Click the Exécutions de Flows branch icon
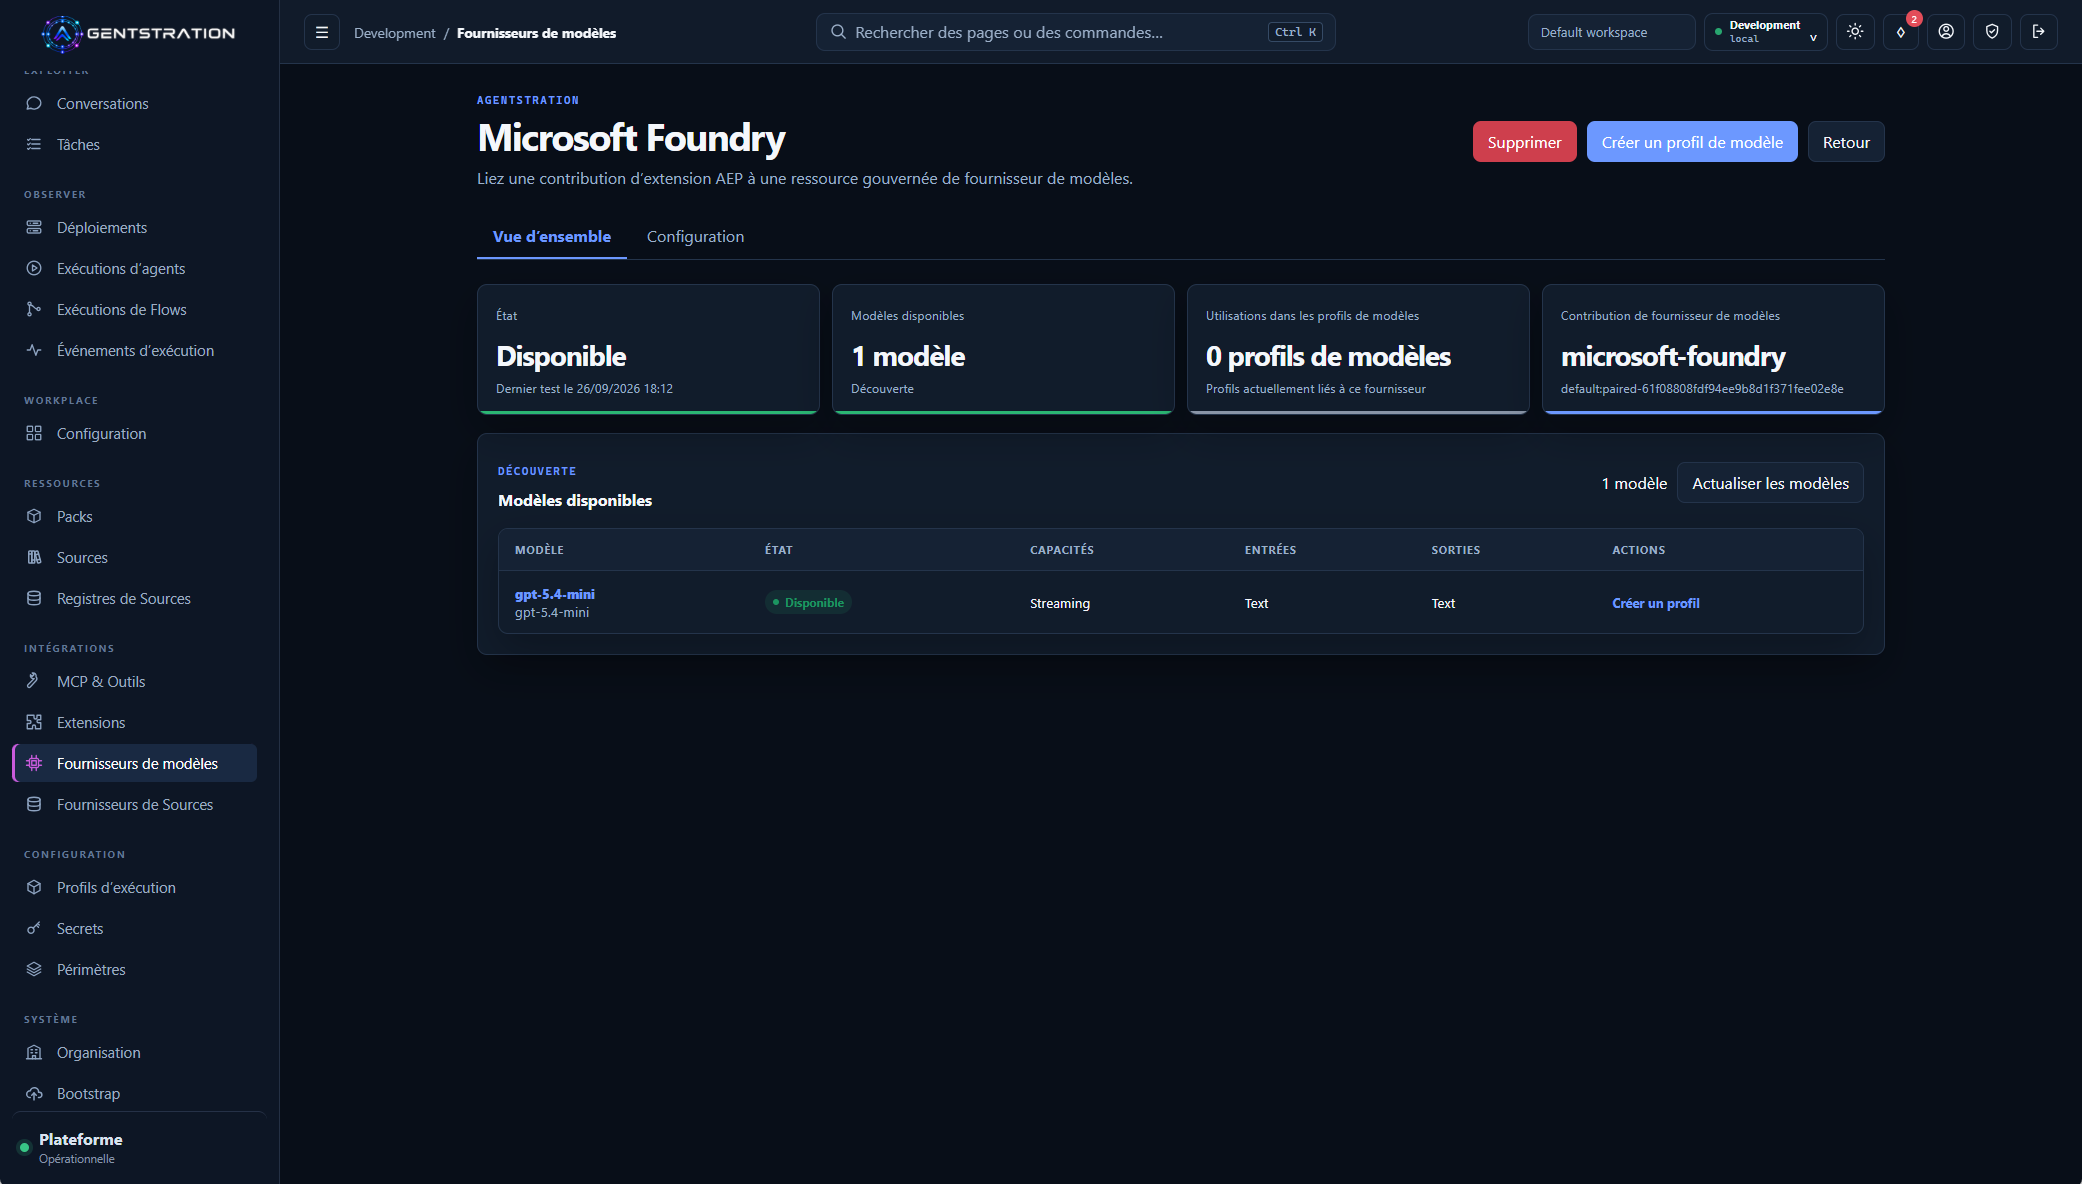The image size is (2082, 1184). pyautogui.click(x=34, y=310)
